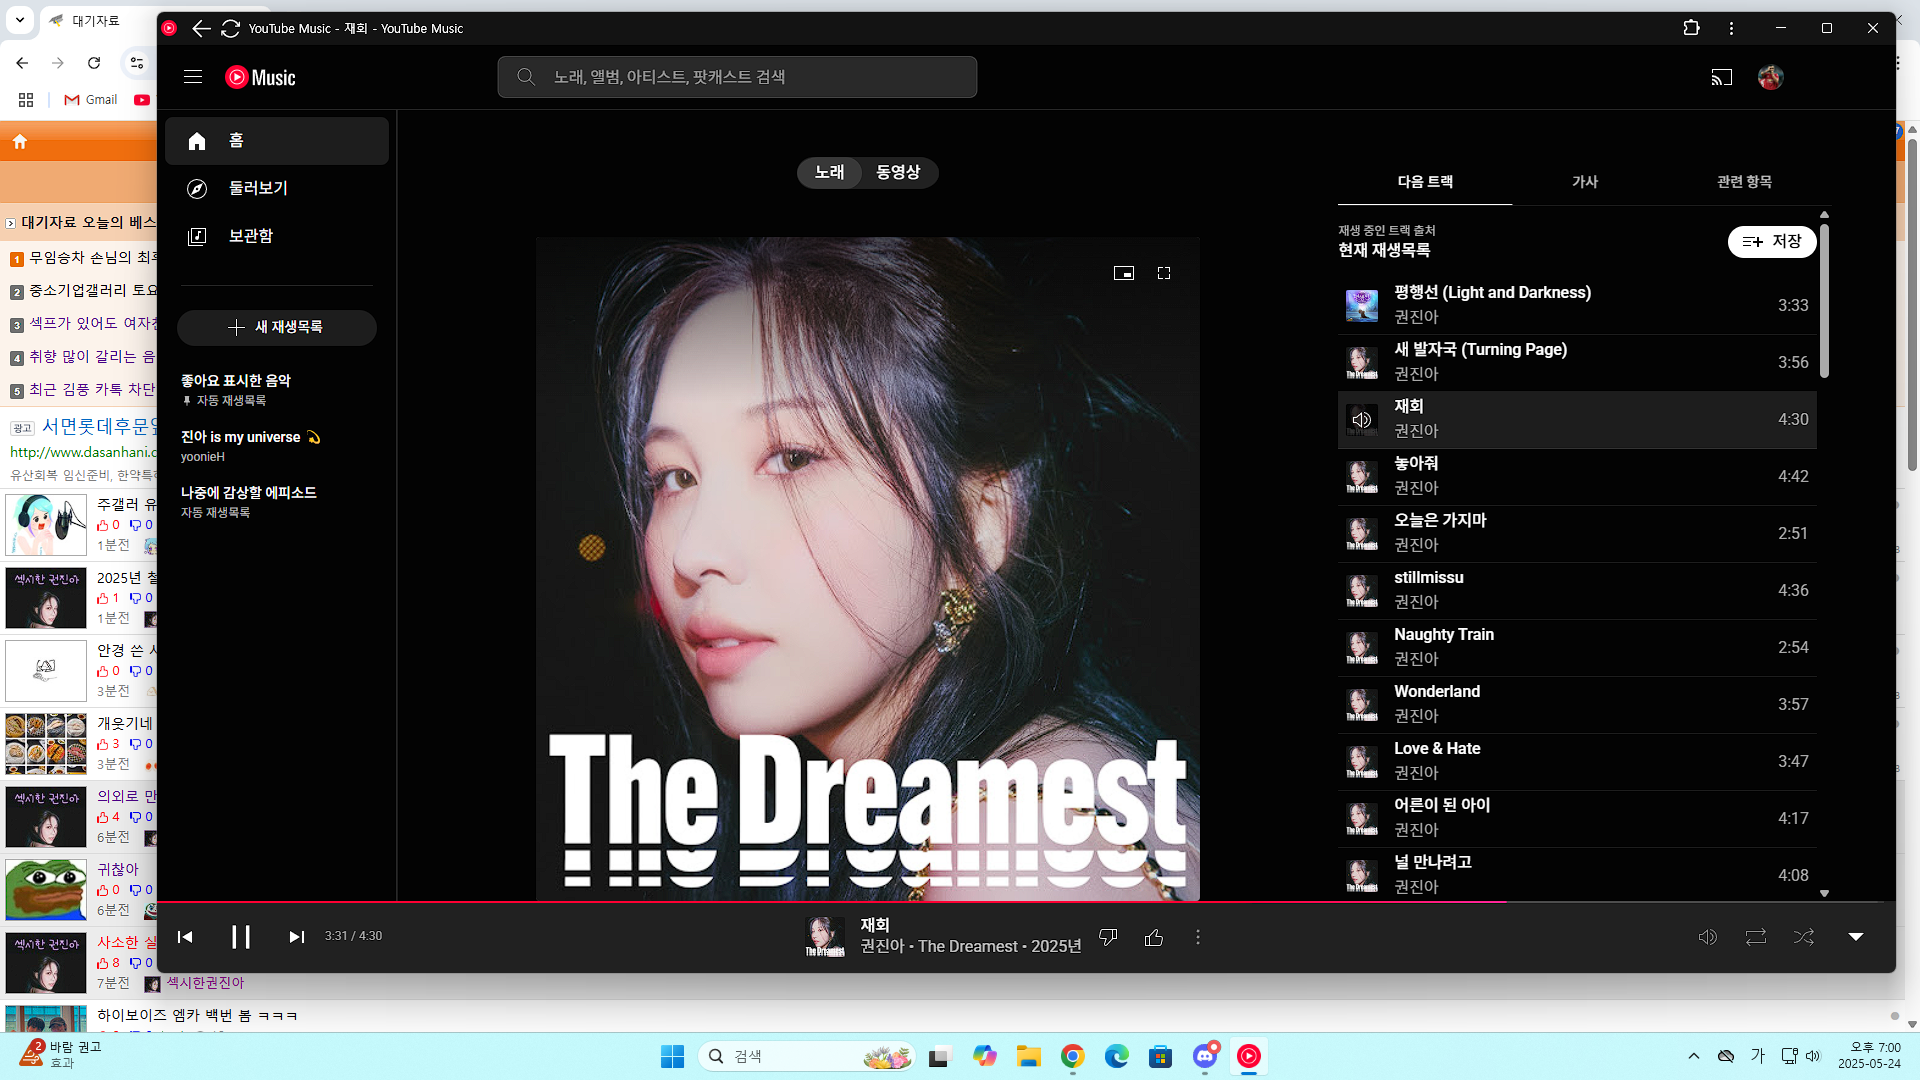Play 평행선 (Light and Darkness) from queue
The height and width of the screenshot is (1080, 1920).
coord(1577,305)
